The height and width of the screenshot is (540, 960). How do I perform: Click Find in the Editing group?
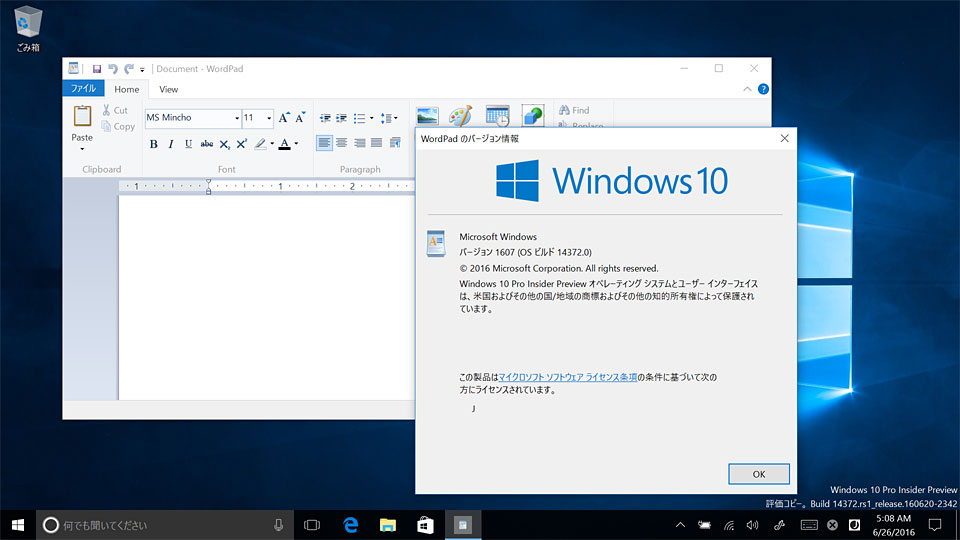click(x=574, y=110)
